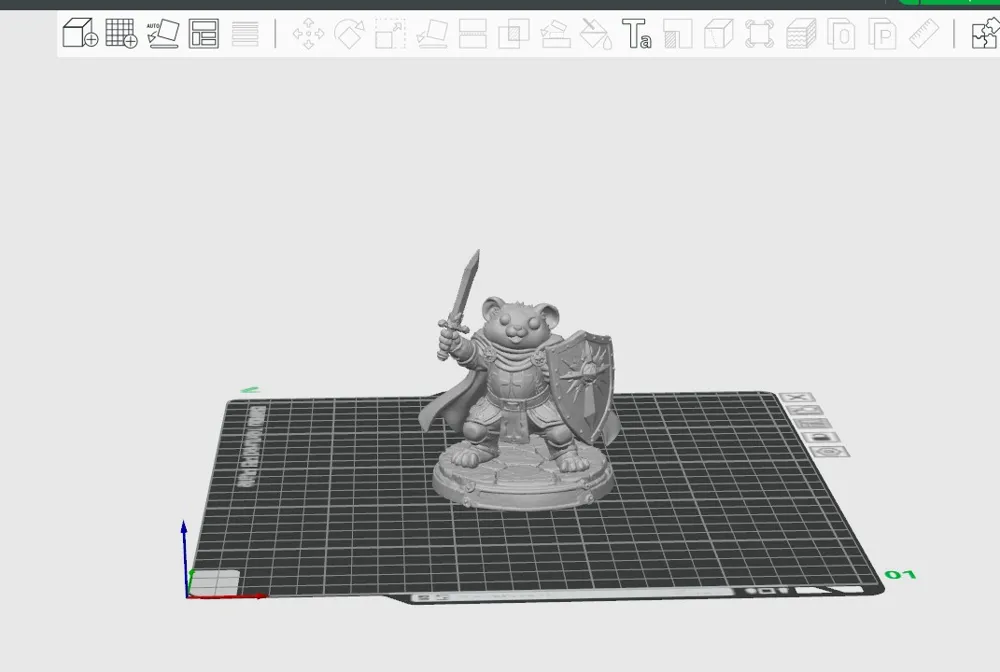Open the plate settings gear icon

click(830, 451)
